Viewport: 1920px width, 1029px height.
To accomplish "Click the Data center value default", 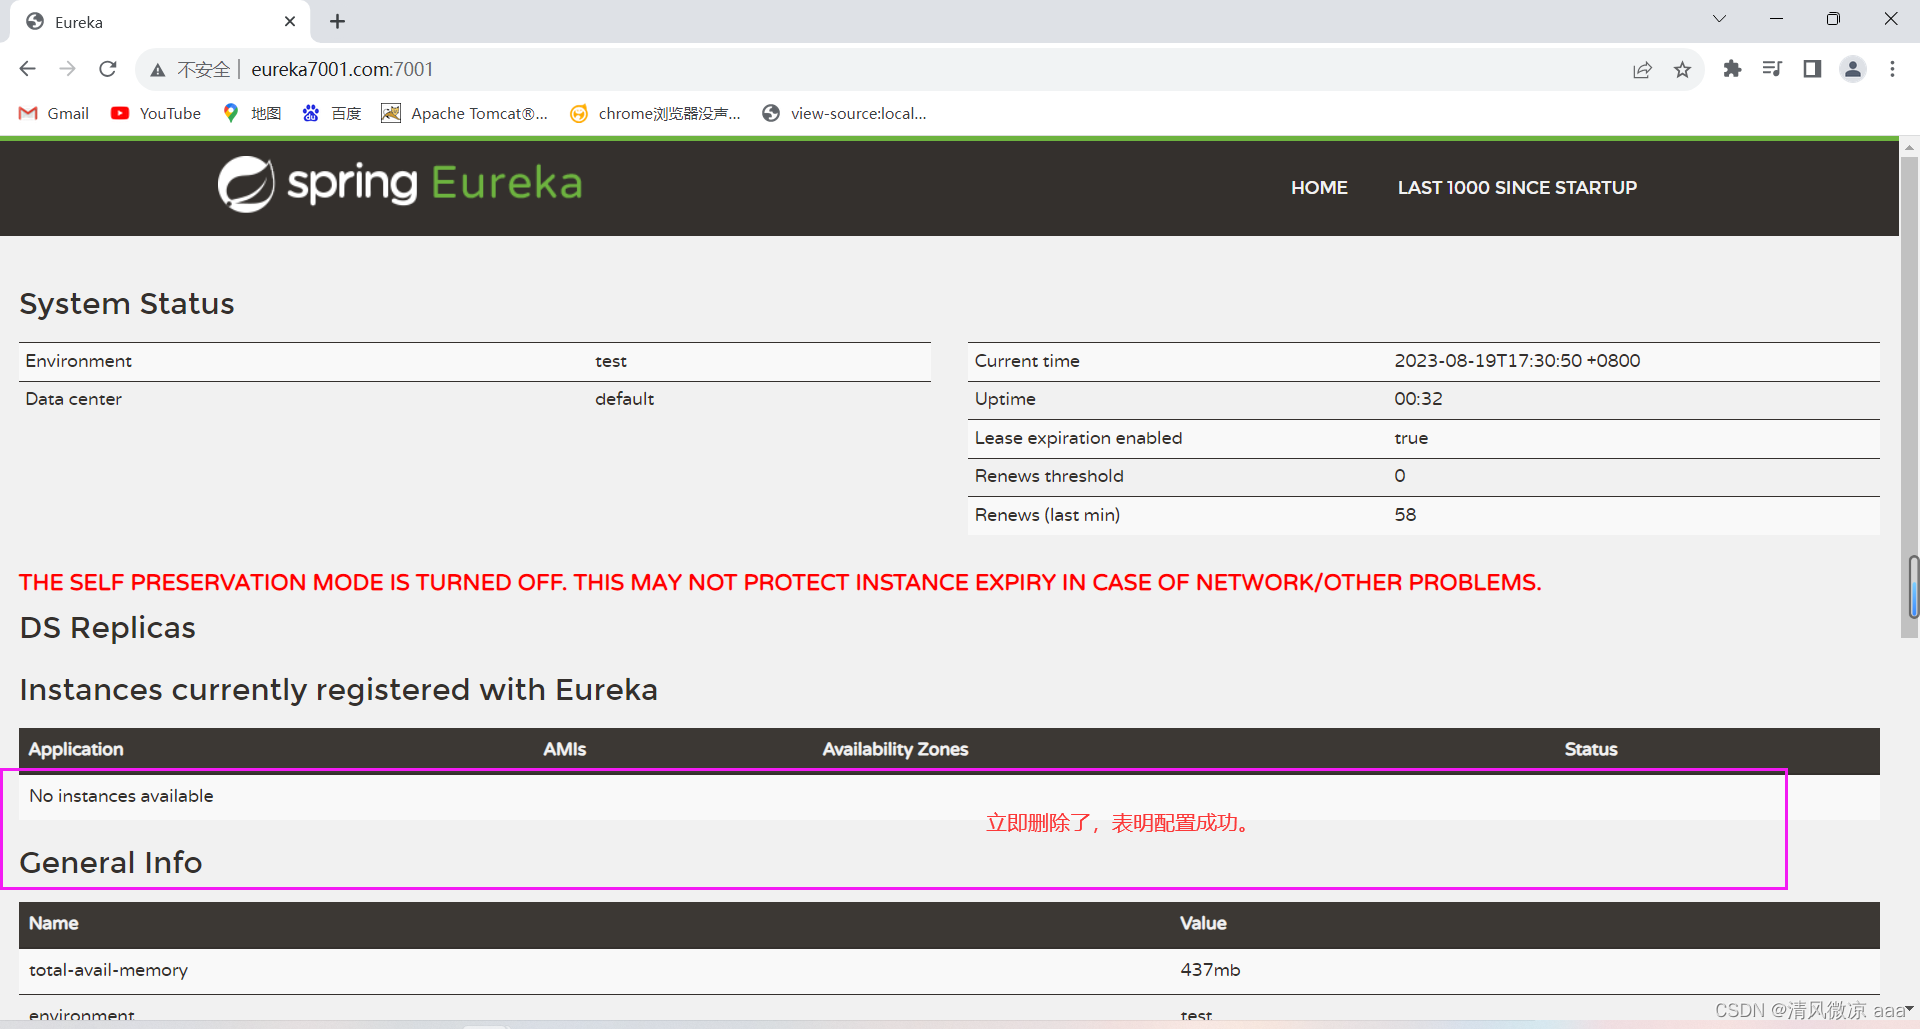I will [x=624, y=399].
